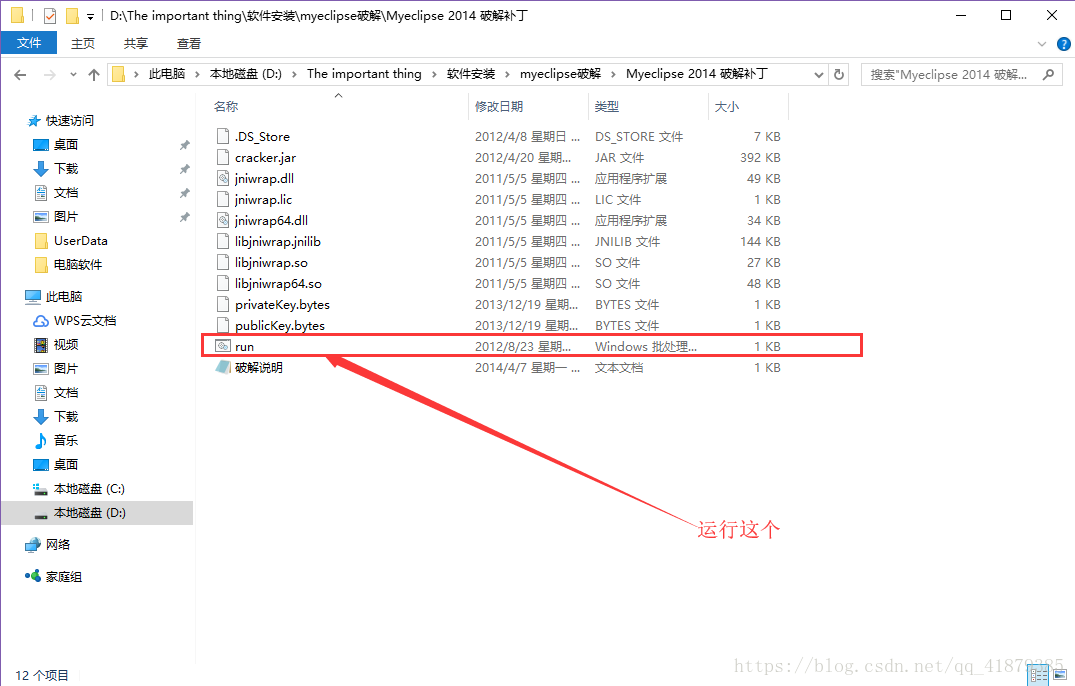This screenshot has width=1075, height=686.
Task: Sort by the 大小 column header
Action: pyautogui.click(x=727, y=106)
